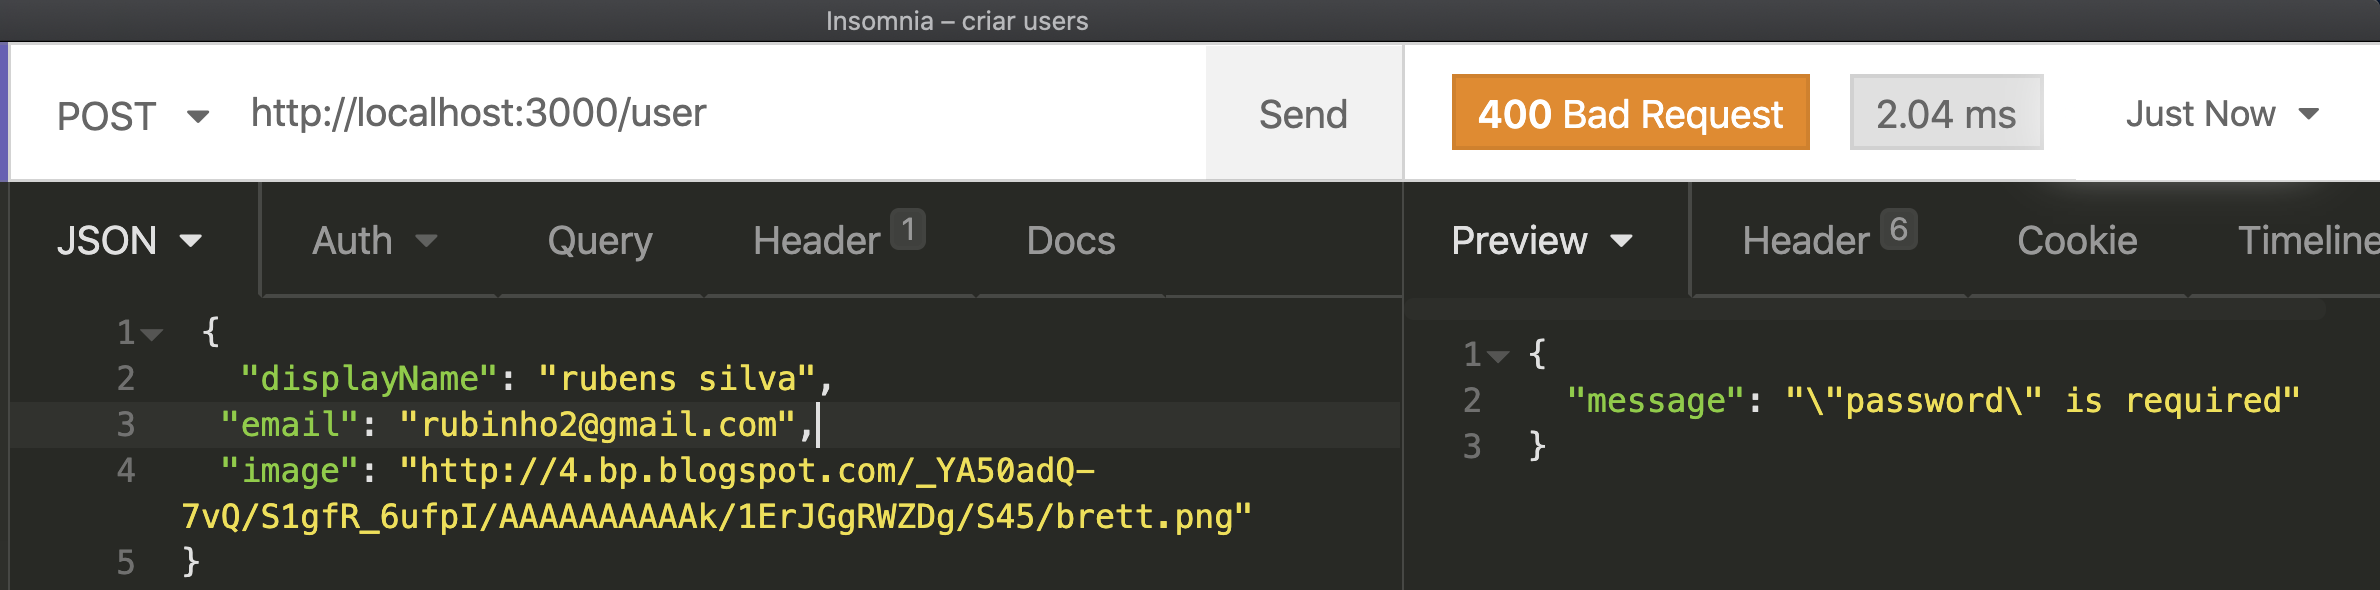The image size is (2380, 590).
Task: Collapse the response JSON fold arrow
Action: [x=1497, y=356]
